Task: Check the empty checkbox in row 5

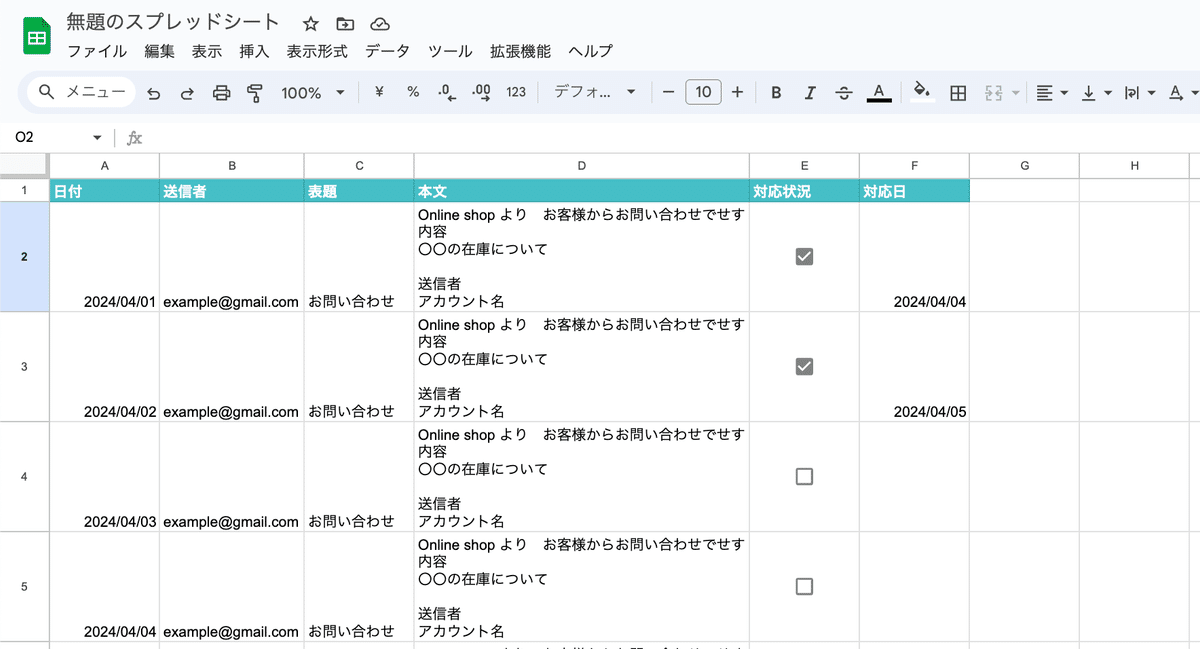Action: [x=804, y=586]
